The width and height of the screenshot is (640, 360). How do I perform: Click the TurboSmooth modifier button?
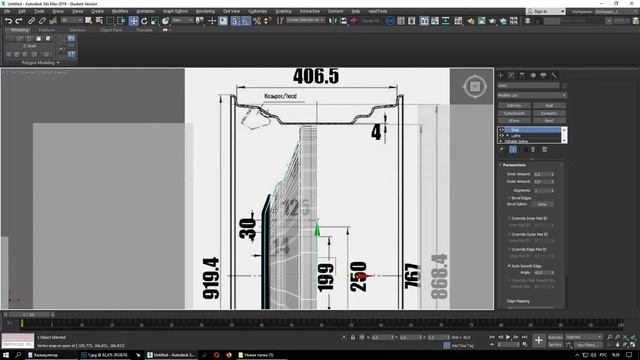click(x=514, y=113)
